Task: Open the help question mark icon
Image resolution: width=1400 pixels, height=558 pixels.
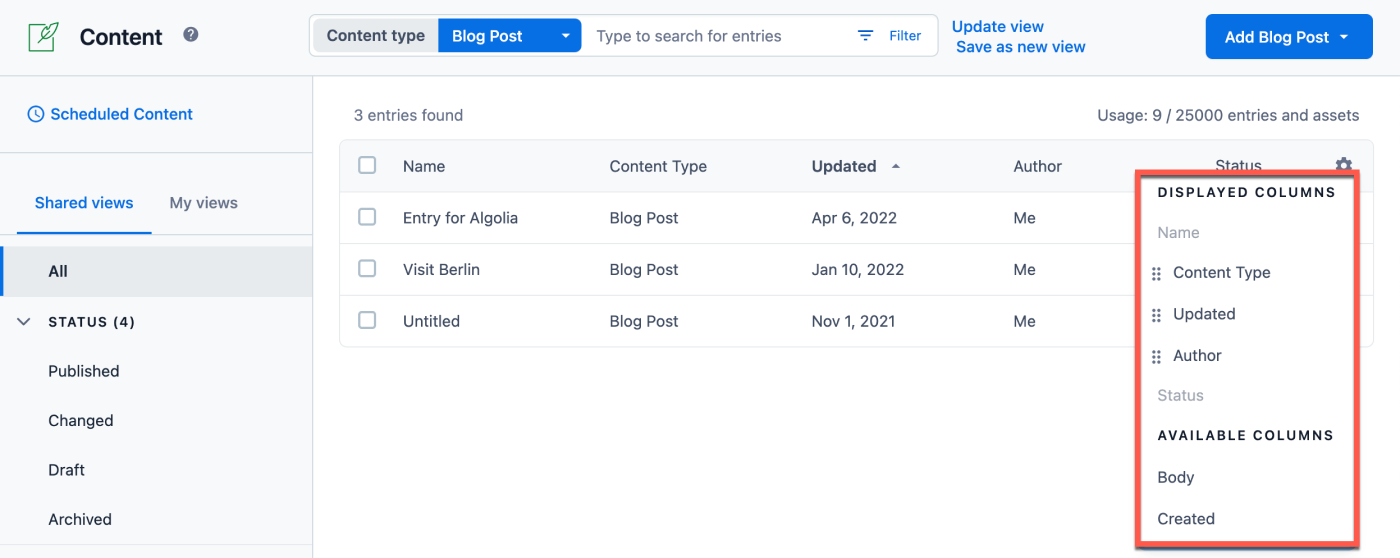Action: pyautogui.click(x=191, y=35)
